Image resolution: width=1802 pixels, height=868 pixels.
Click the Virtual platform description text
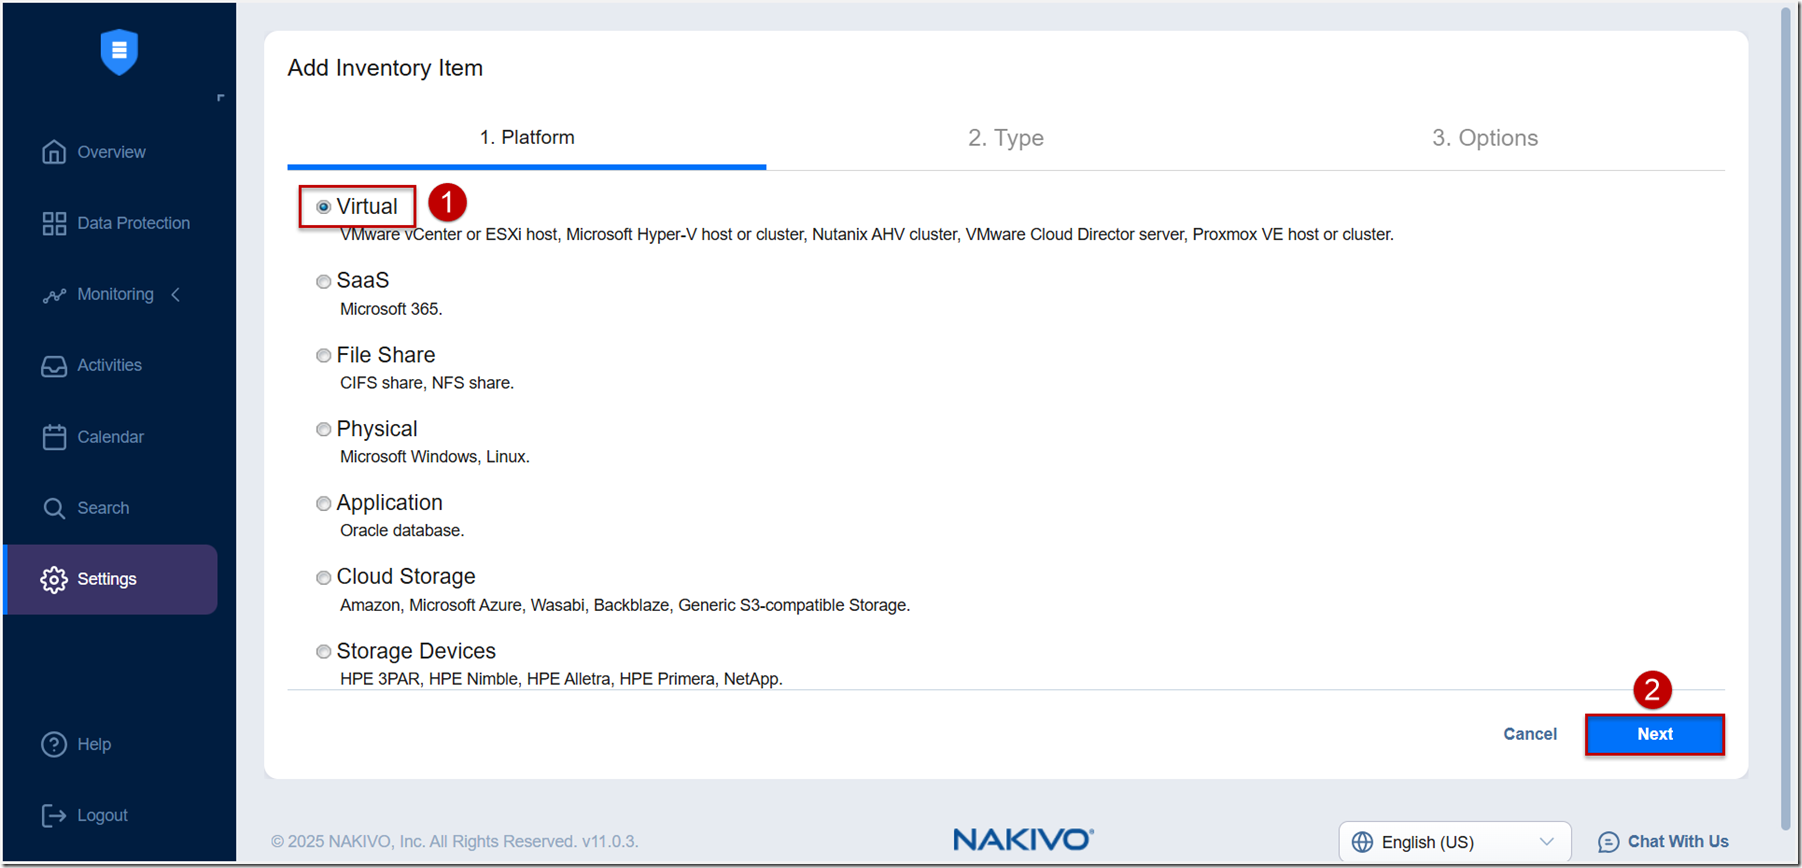point(866,234)
